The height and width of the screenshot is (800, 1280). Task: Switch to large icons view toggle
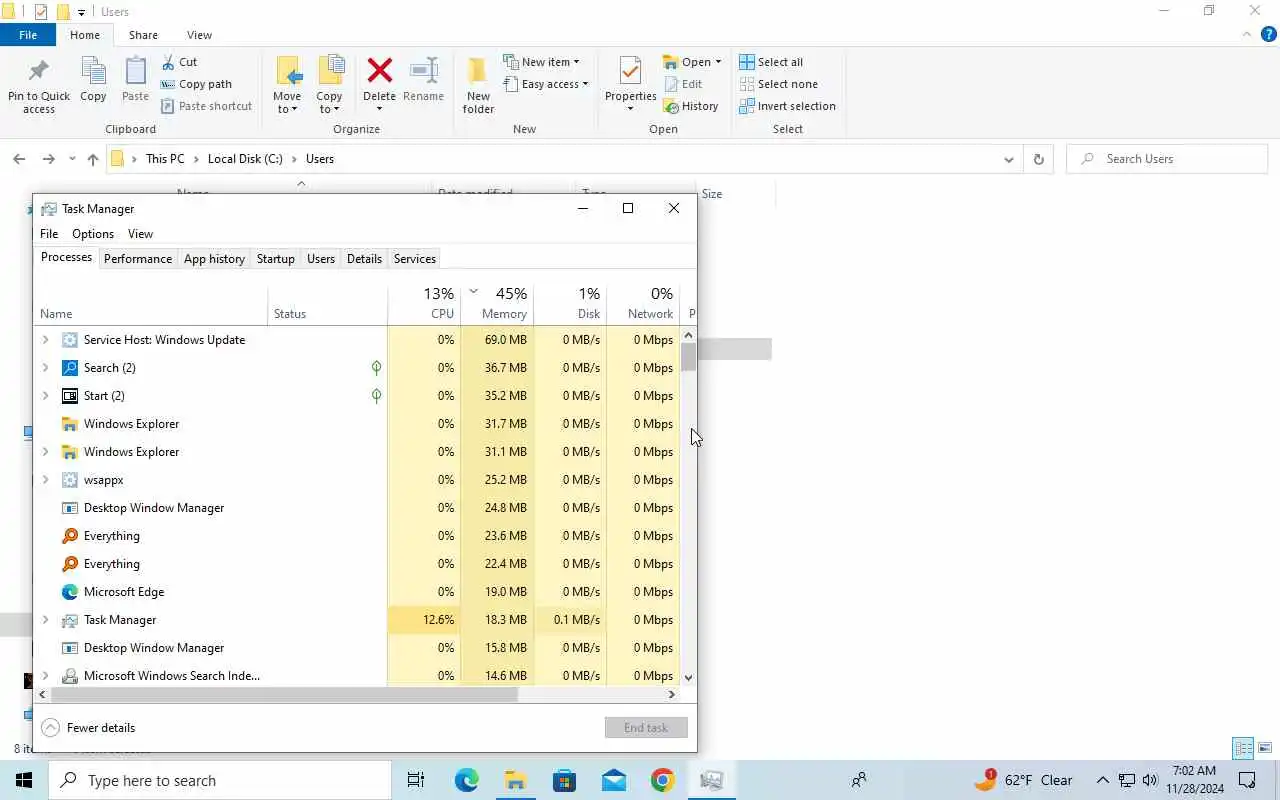pos(1266,748)
